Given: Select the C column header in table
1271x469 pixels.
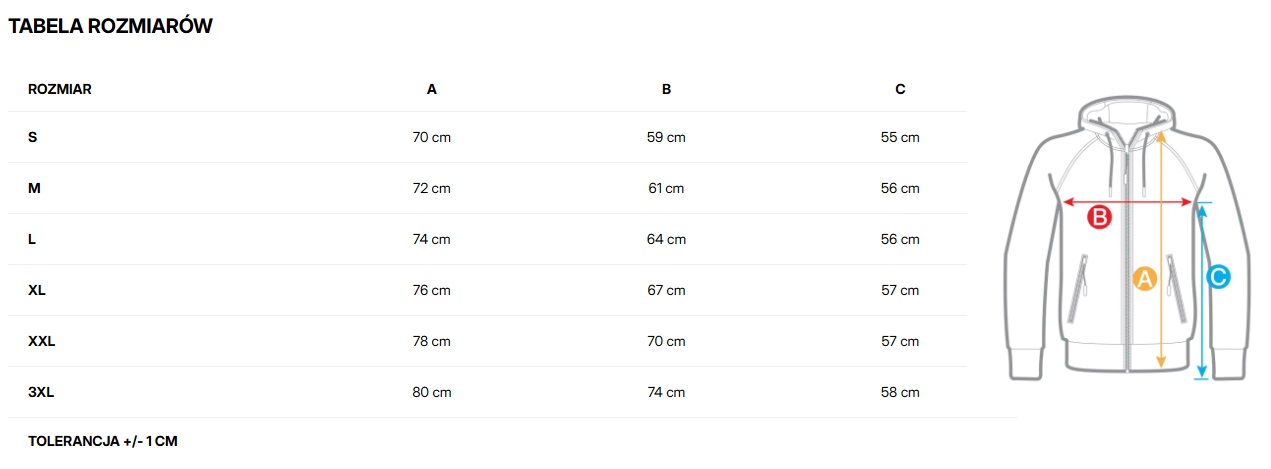Looking at the screenshot, I should click(x=900, y=89).
